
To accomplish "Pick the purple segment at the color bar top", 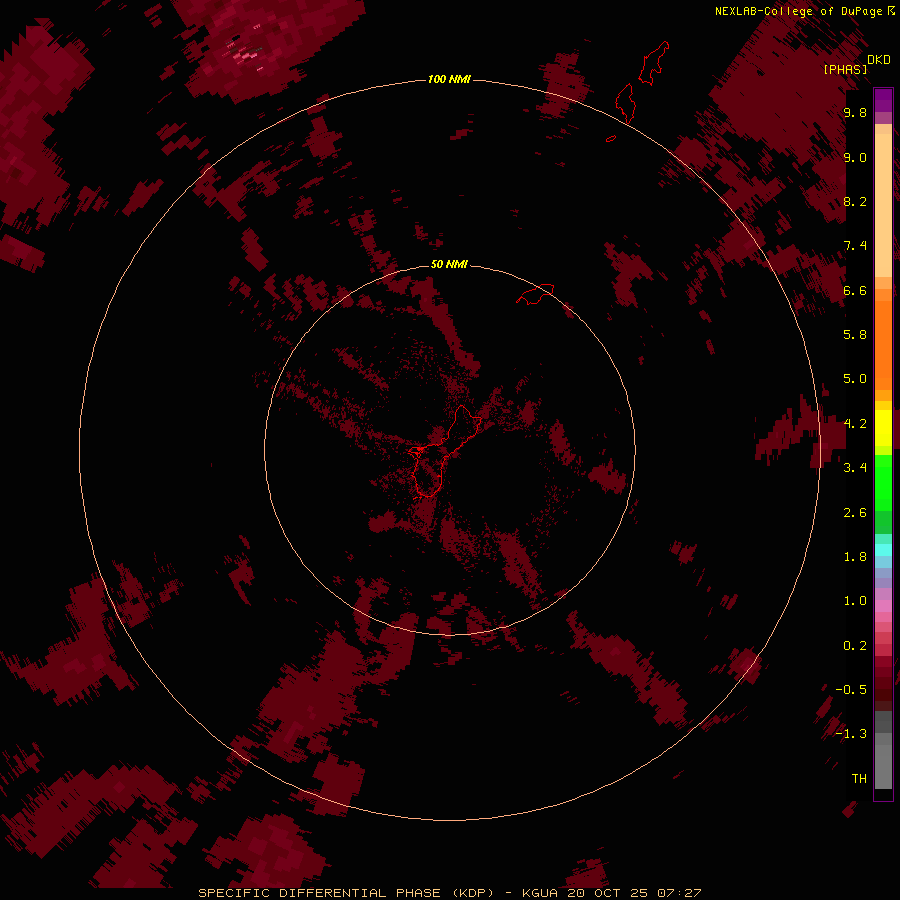I will (x=883, y=100).
